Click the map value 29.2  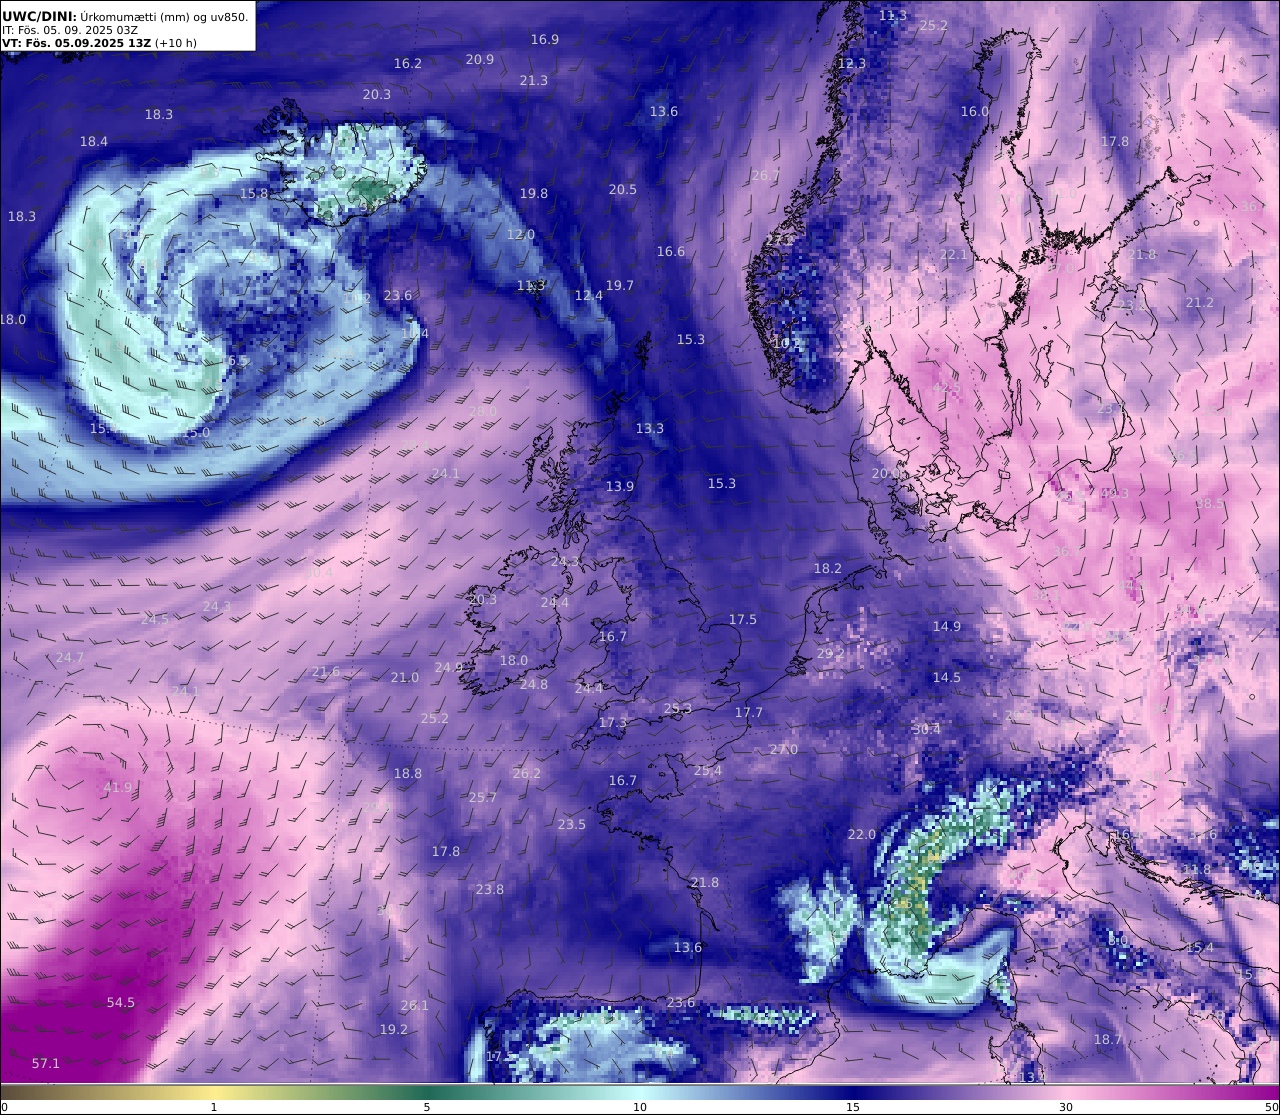(831, 654)
